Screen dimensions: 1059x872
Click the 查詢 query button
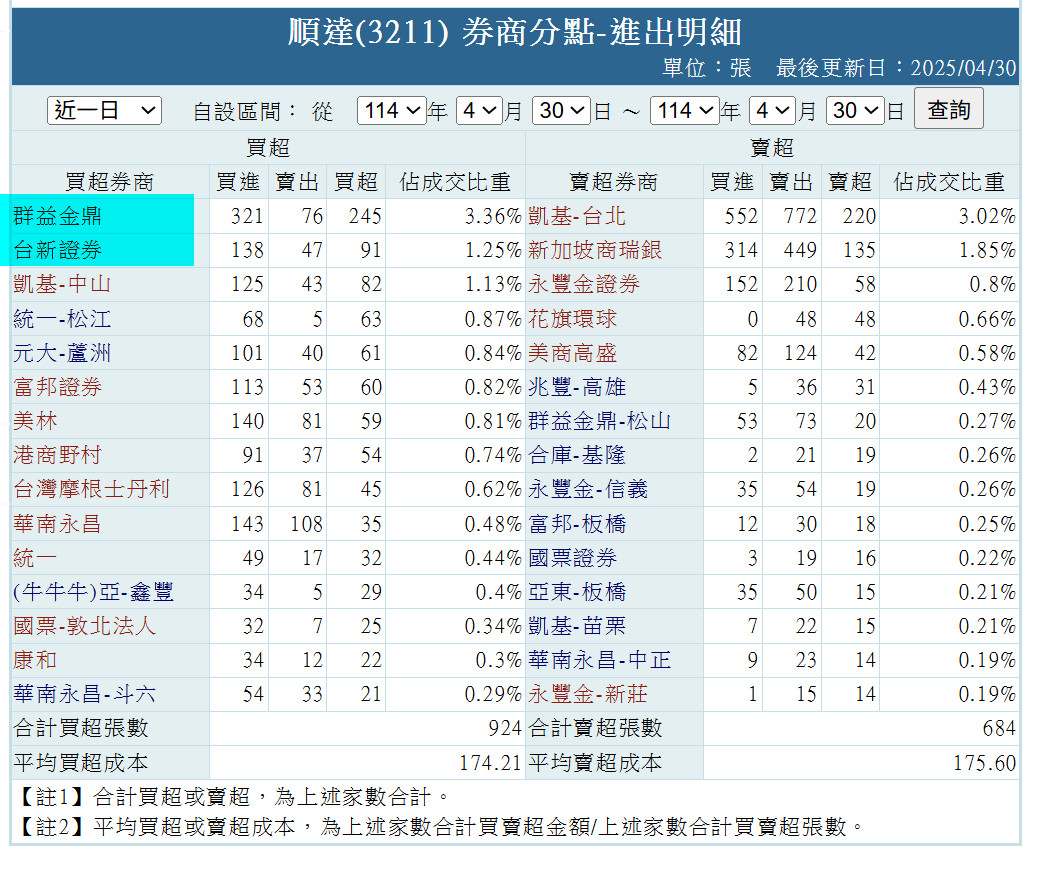click(x=948, y=109)
